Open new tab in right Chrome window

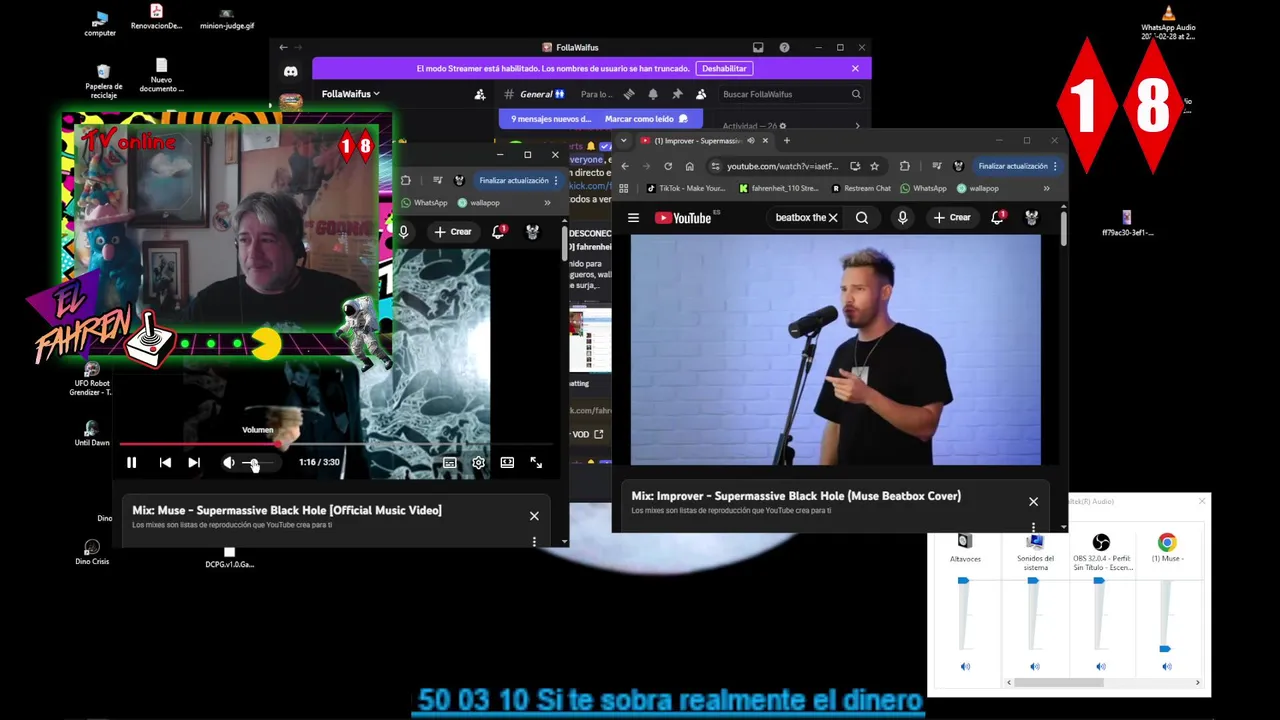point(787,140)
